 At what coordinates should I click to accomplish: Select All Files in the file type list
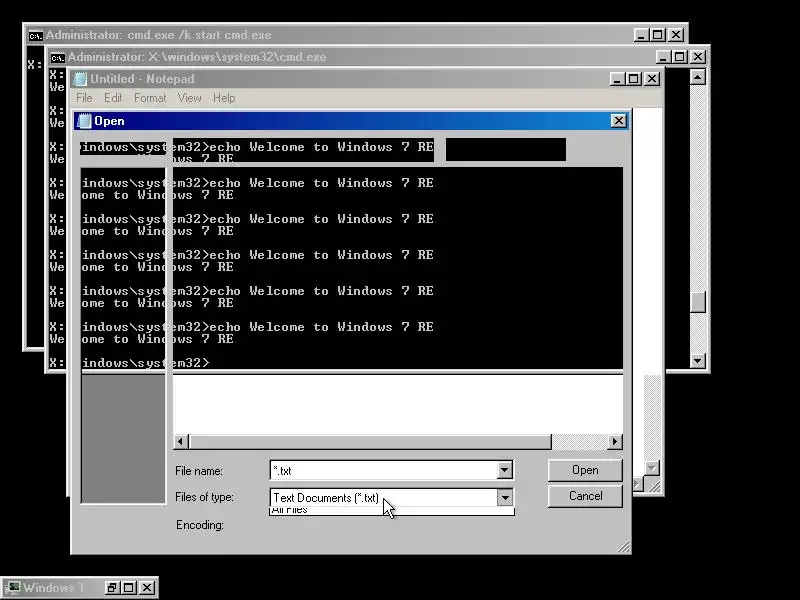pyautogui.click(x=391, y=511)
